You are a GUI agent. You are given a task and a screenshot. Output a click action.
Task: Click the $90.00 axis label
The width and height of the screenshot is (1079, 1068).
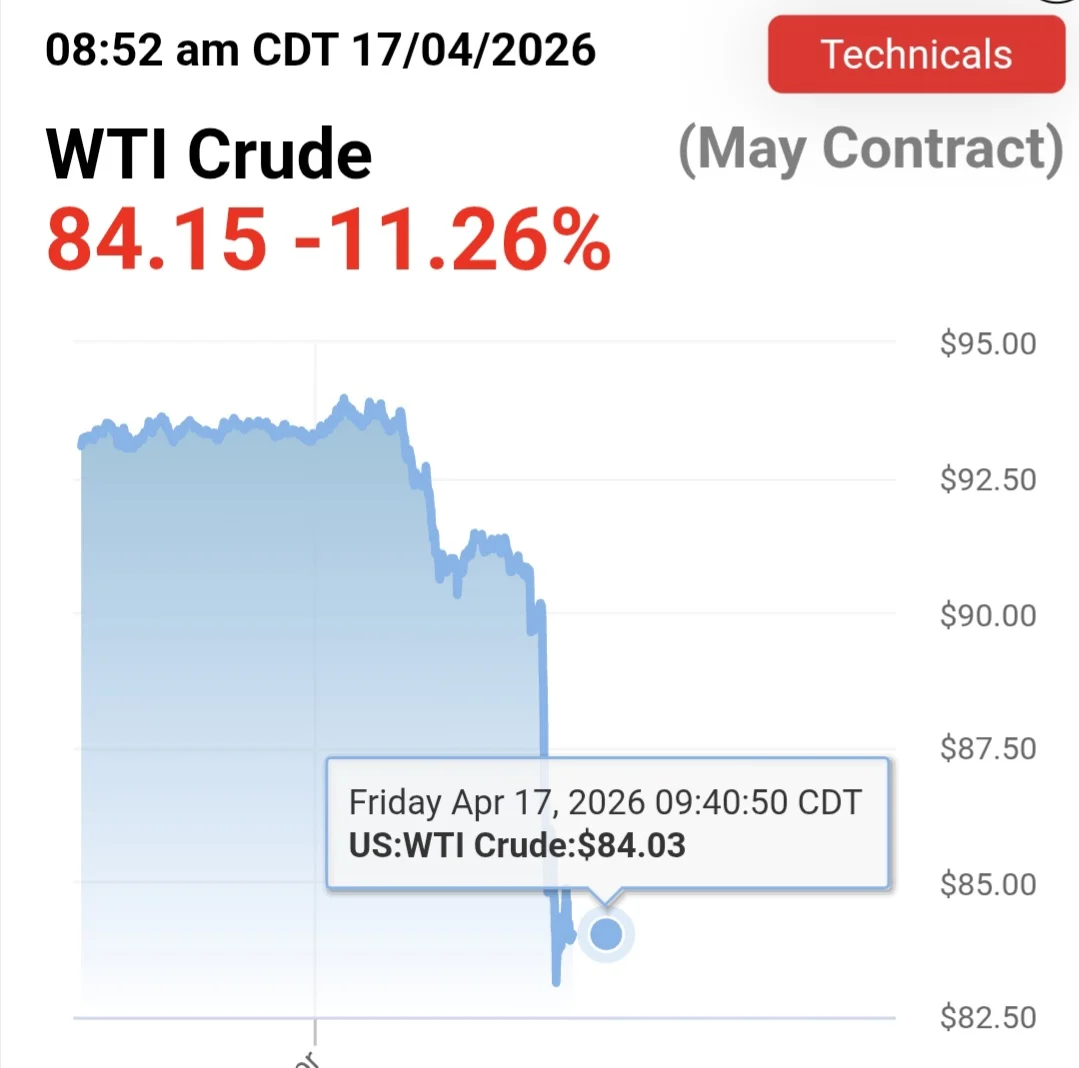(x=988, y=615)
